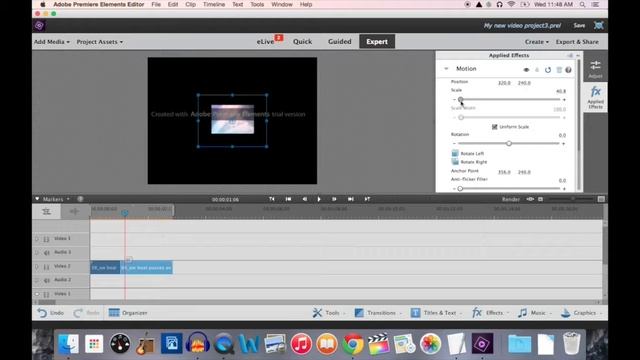Open the Tools panel

329,313
